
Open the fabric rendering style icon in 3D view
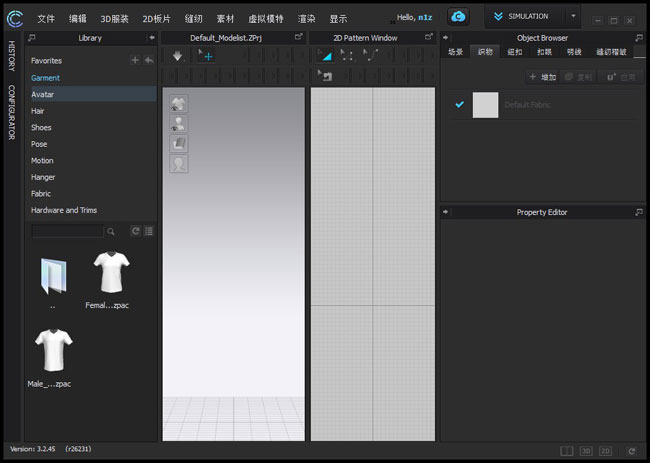tap(179, 143)
